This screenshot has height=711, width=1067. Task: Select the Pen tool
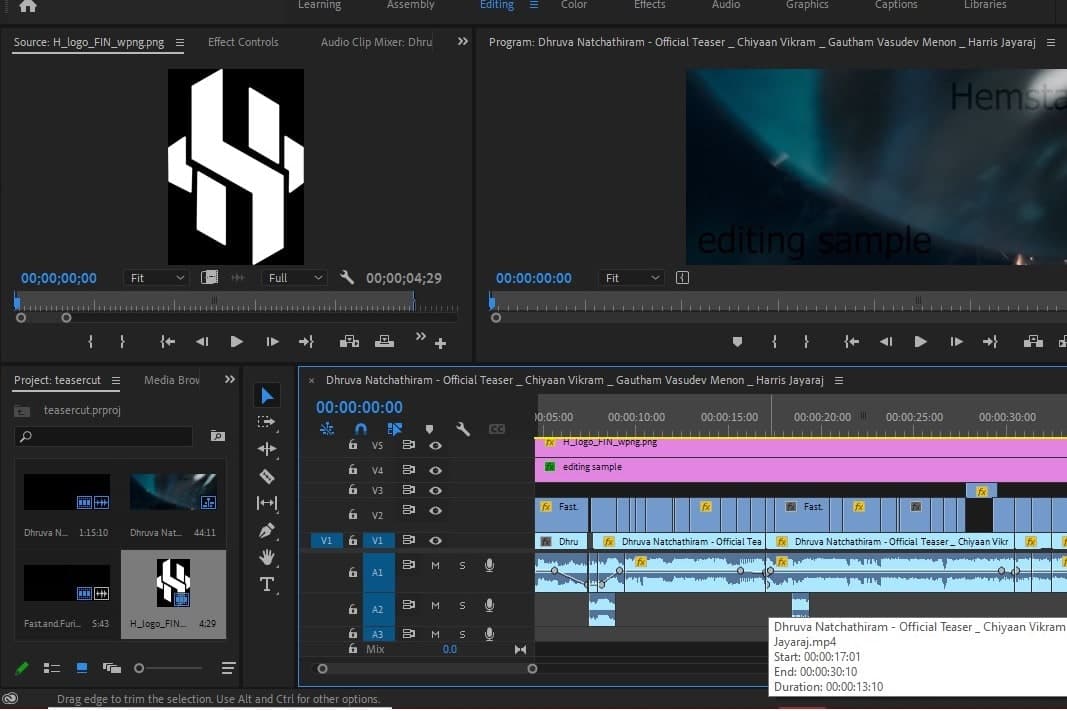[267, 530]
